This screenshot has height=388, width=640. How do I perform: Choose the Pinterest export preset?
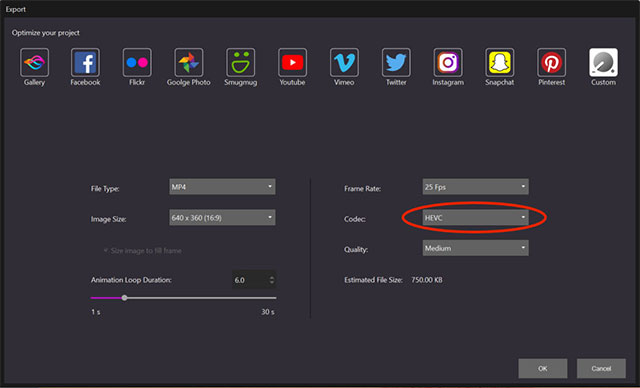551,62
